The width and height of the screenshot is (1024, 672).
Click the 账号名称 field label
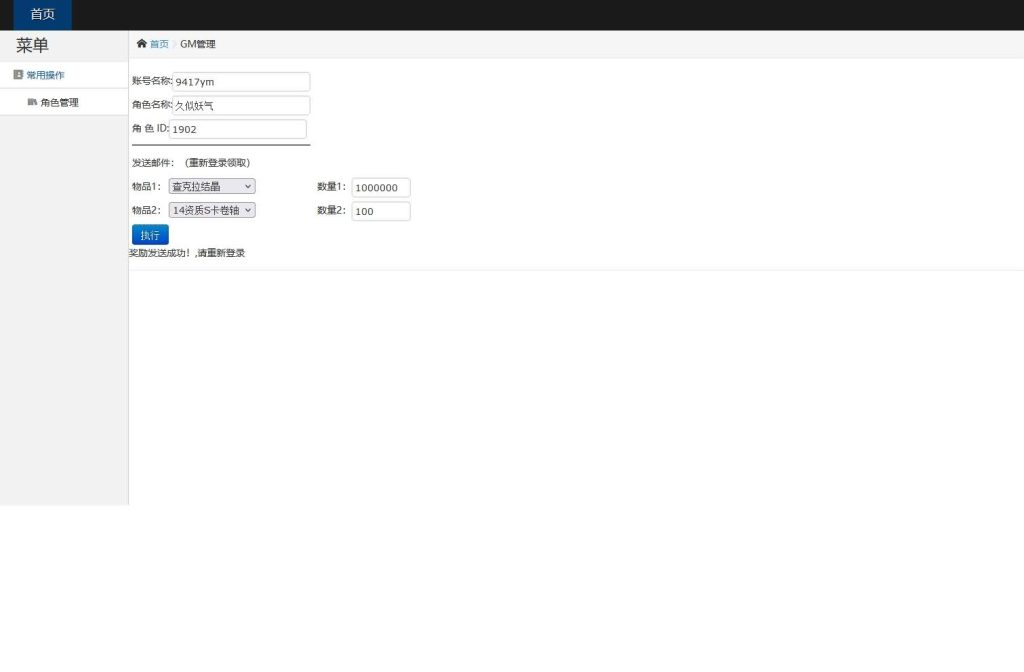[151, 81]
